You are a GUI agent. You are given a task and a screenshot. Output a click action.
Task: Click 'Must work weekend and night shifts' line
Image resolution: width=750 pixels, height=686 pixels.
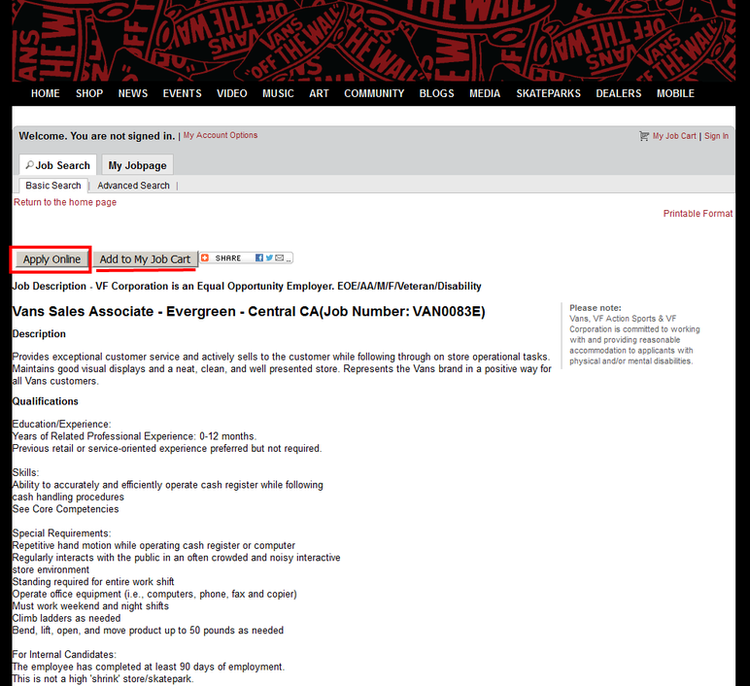tap(90, 606)
